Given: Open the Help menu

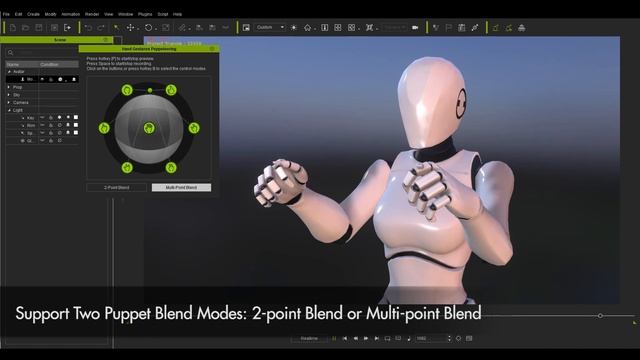Looking at the screenshot, I should click(177, 14).
